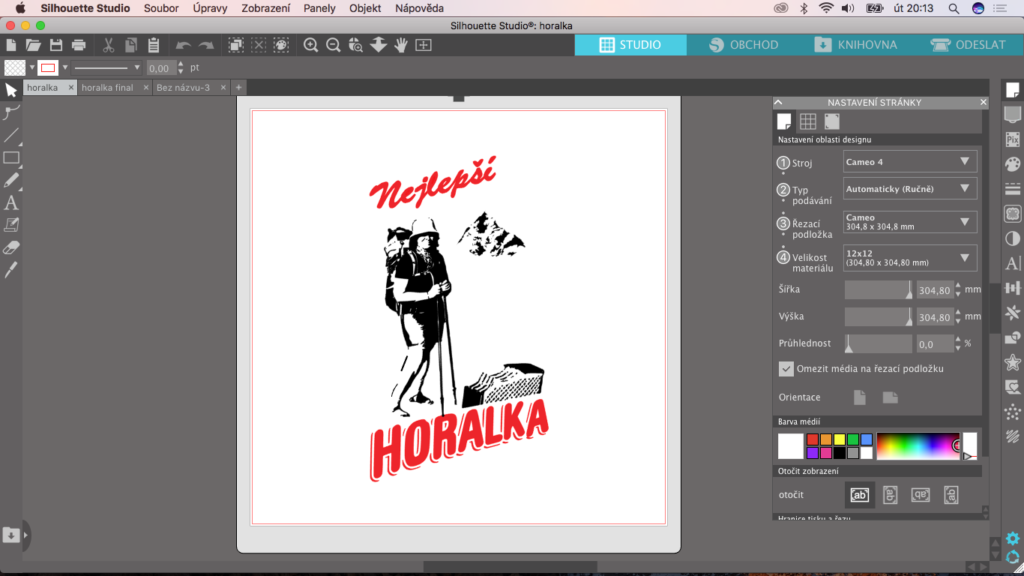Click the Šířka width value field

coord(935,290)
